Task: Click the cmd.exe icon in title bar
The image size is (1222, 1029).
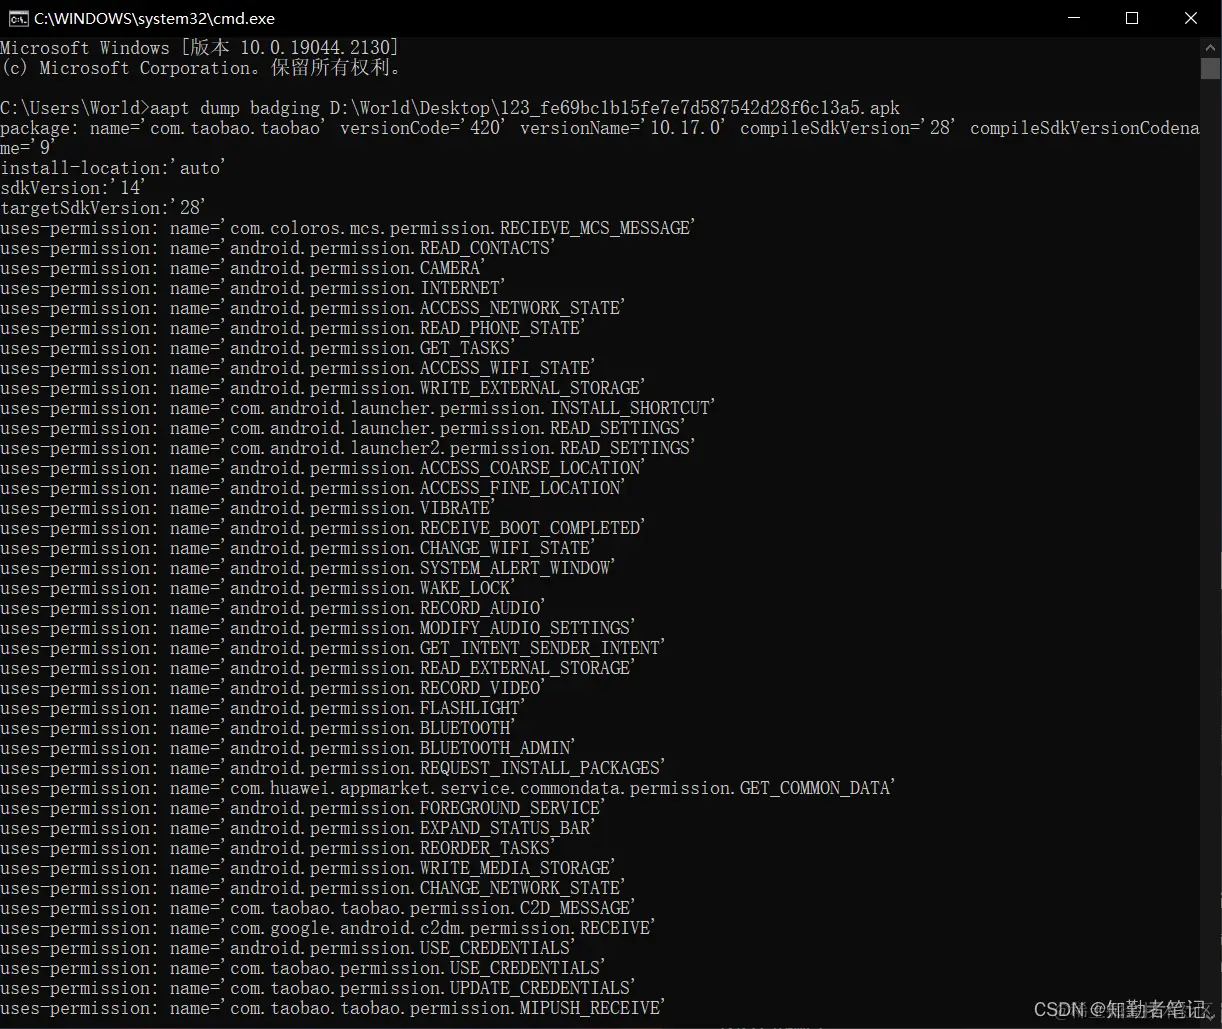Action: point(17,18)
